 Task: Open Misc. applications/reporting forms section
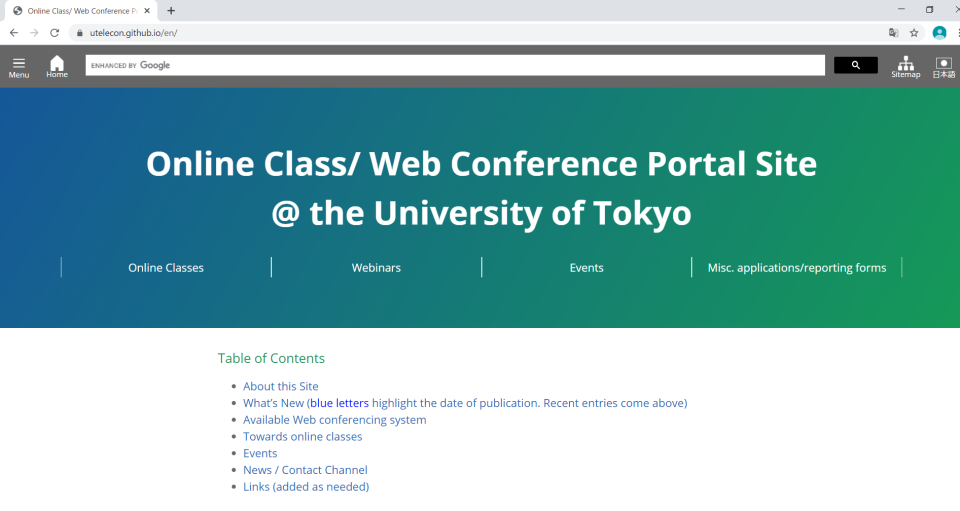(797, 267)
